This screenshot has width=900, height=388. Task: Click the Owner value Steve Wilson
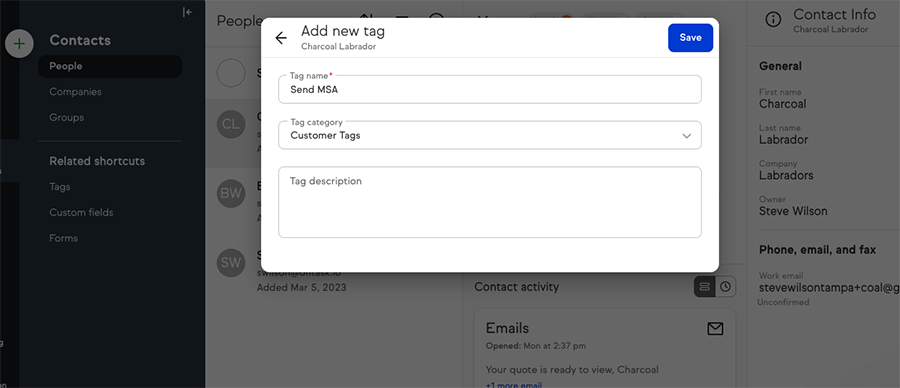click(793, 211)
